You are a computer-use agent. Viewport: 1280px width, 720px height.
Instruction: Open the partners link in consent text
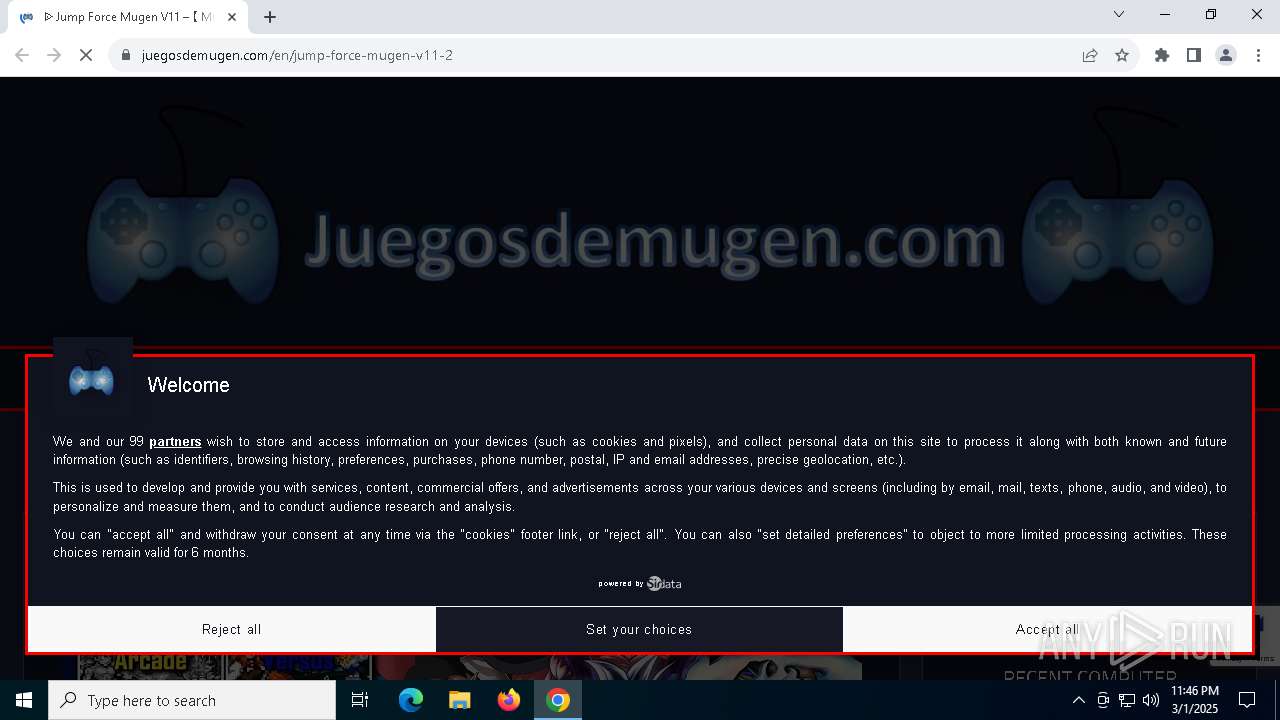coord(175,441)
